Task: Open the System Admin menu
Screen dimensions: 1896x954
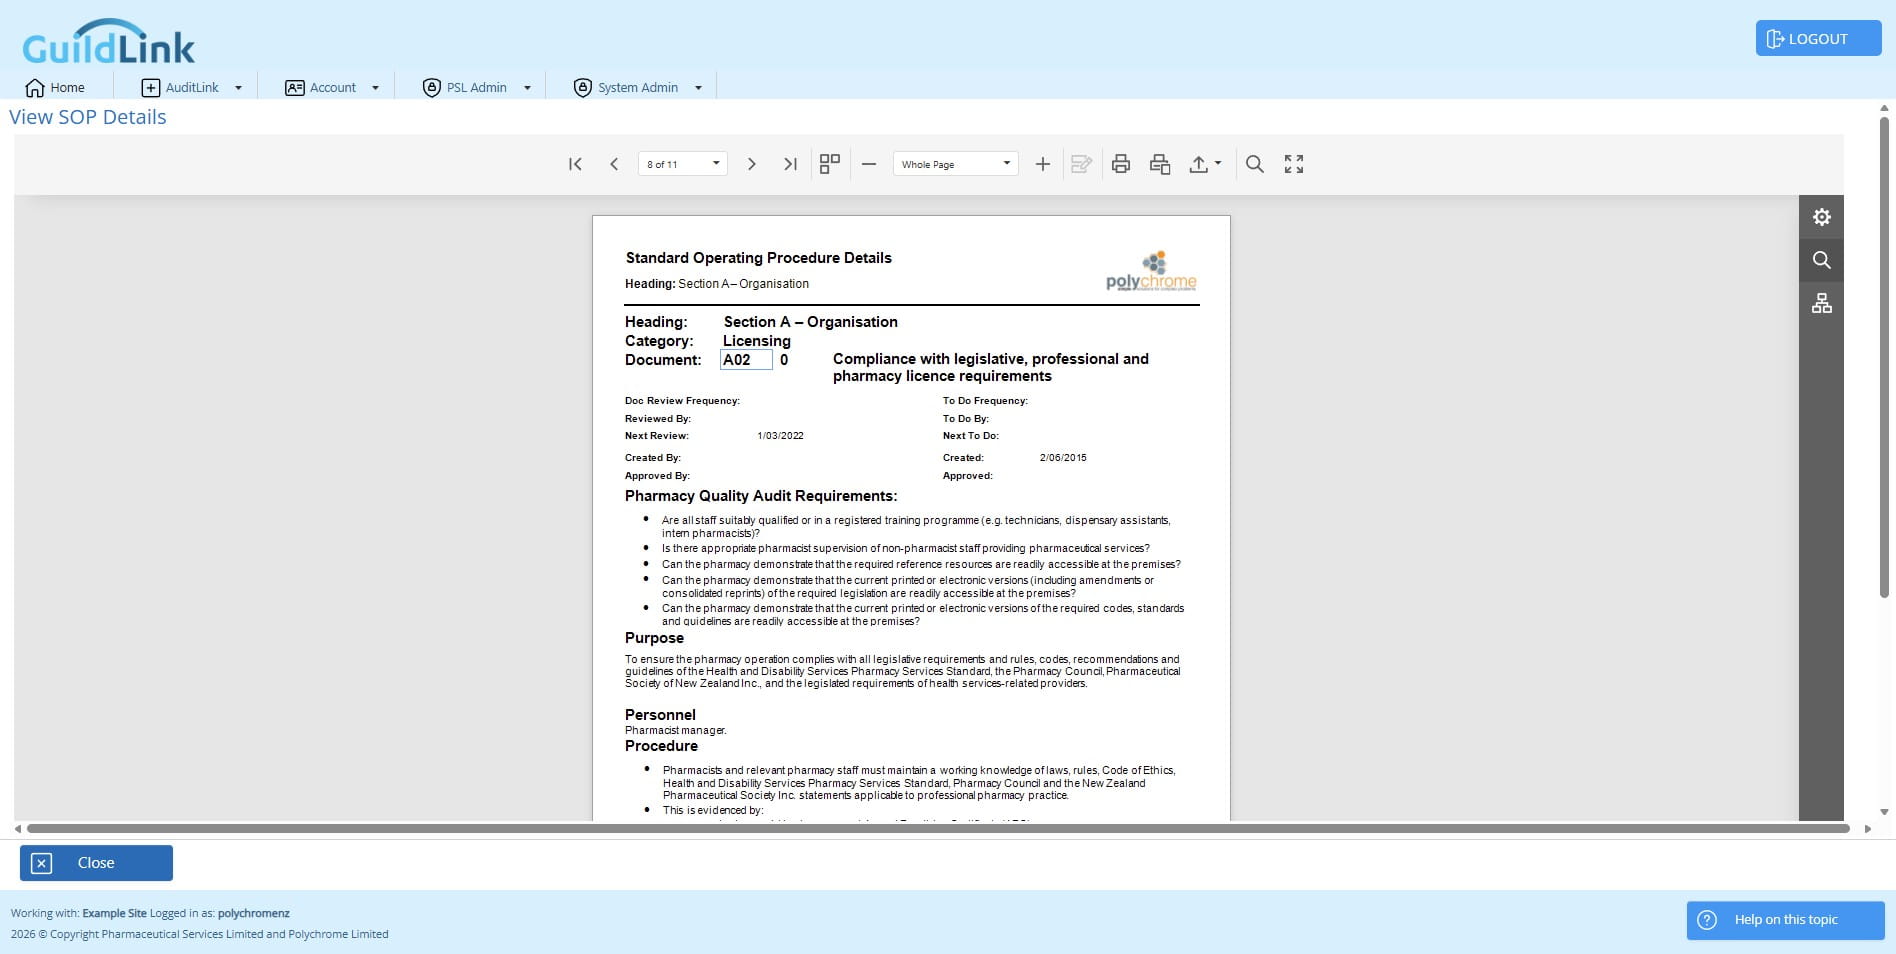Action: (638, 88)
